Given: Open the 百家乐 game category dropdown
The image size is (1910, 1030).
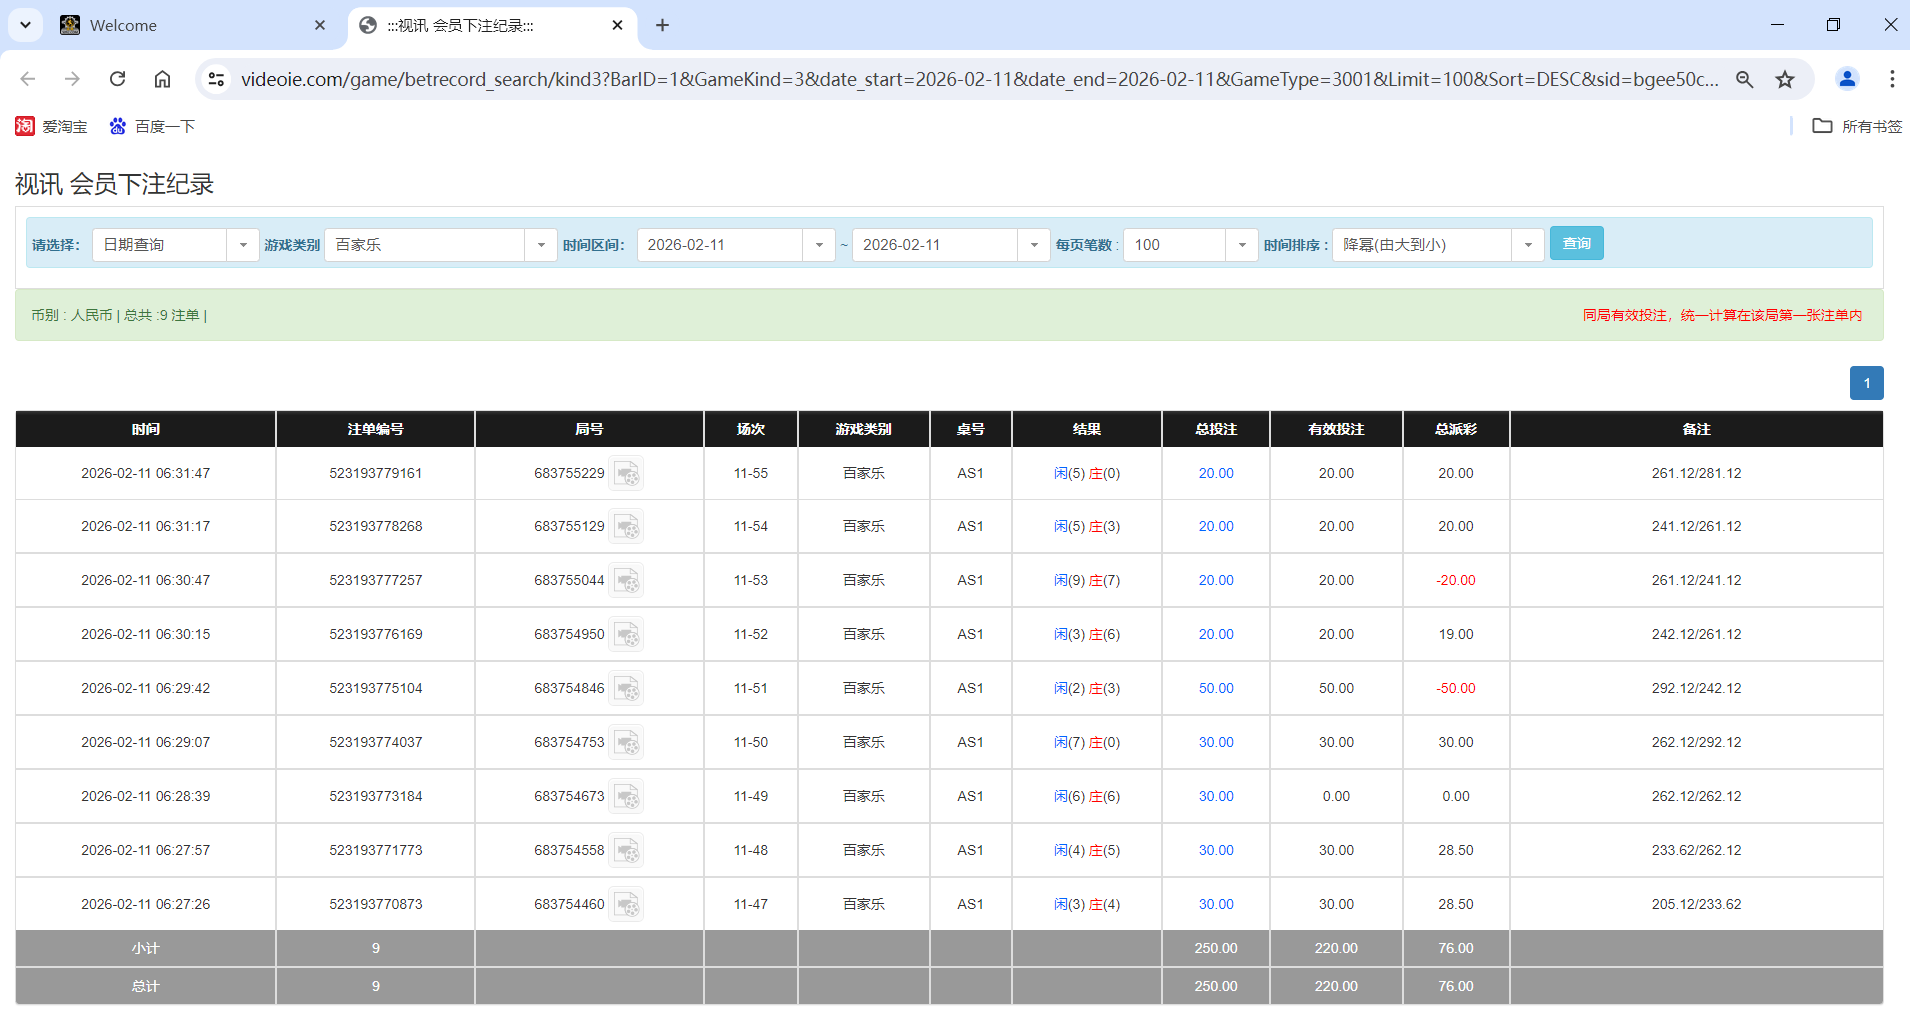Looking at the screenshot, I should tap(540, 244).
